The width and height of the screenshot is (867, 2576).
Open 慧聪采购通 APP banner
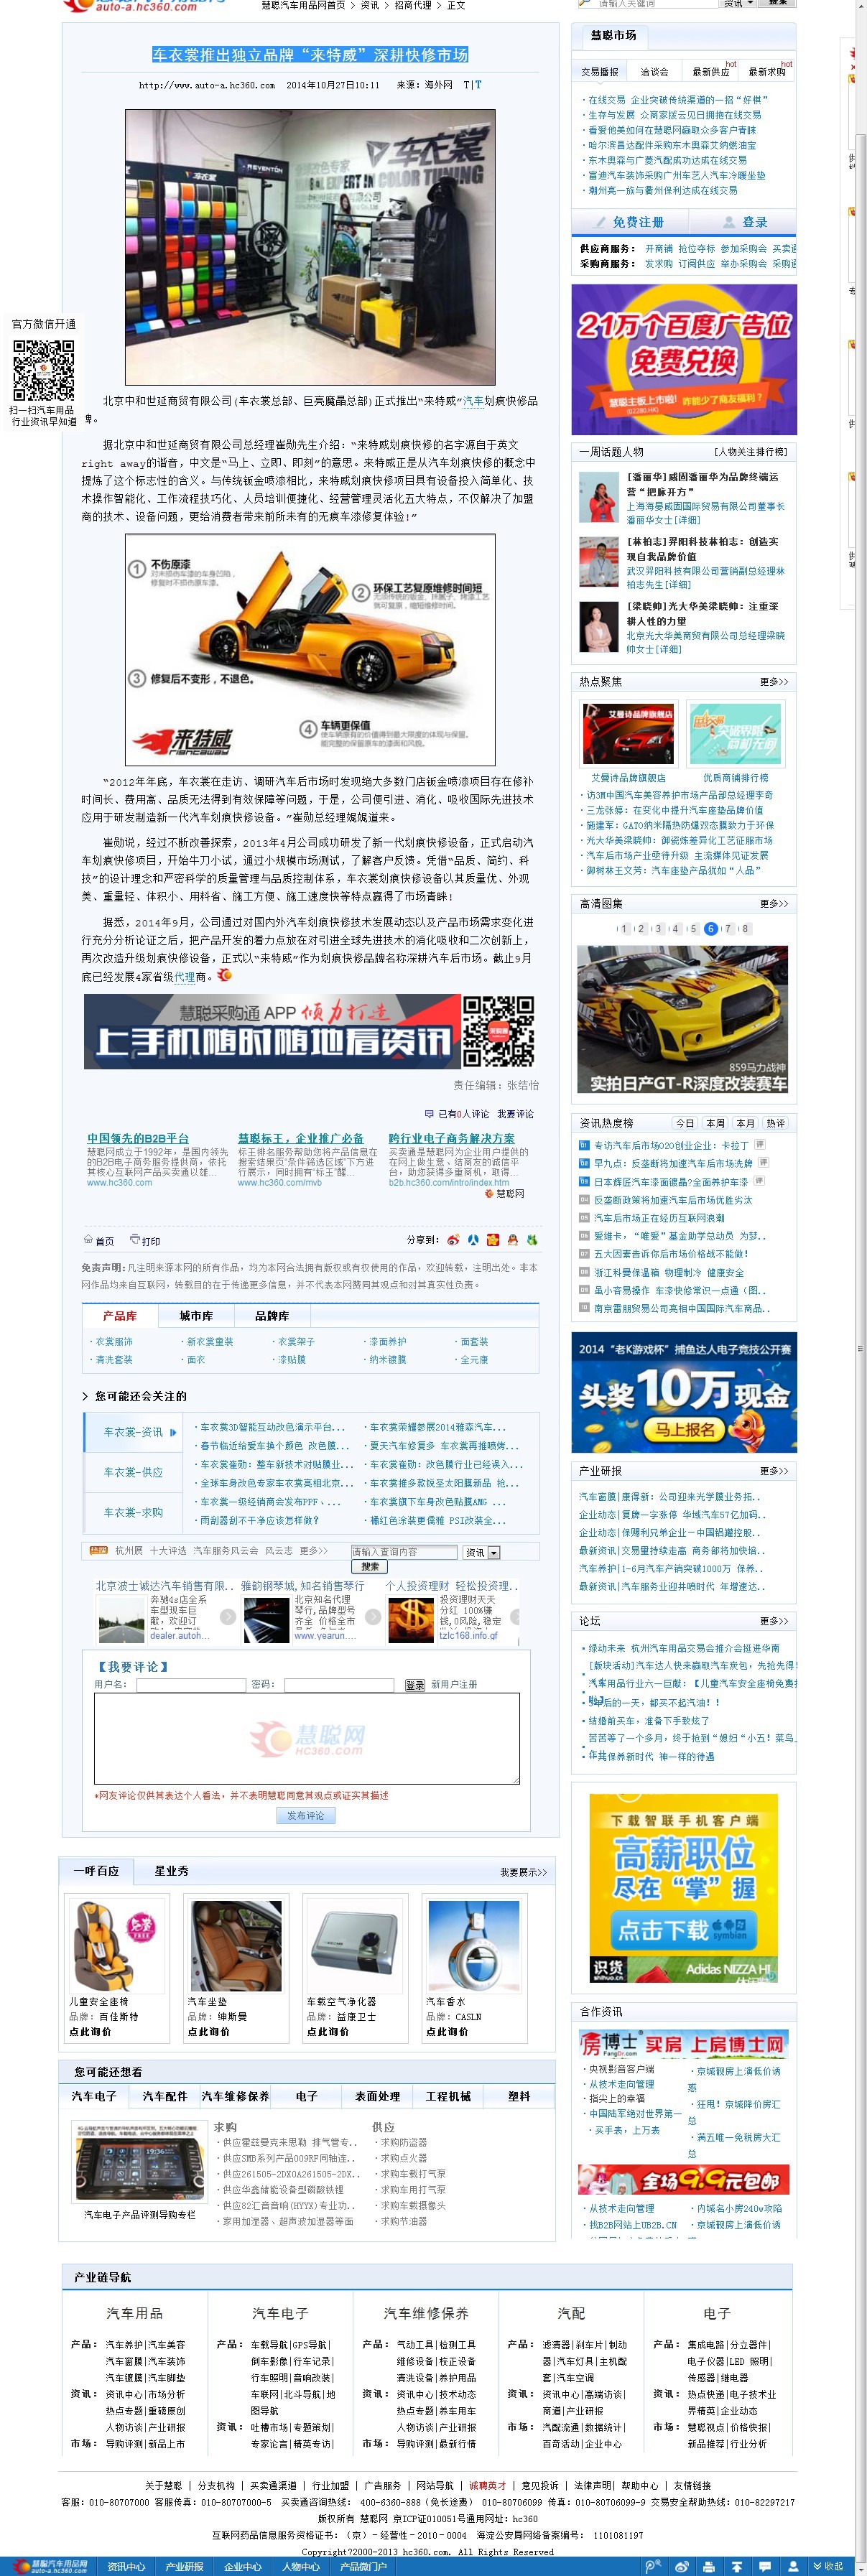311,1031
